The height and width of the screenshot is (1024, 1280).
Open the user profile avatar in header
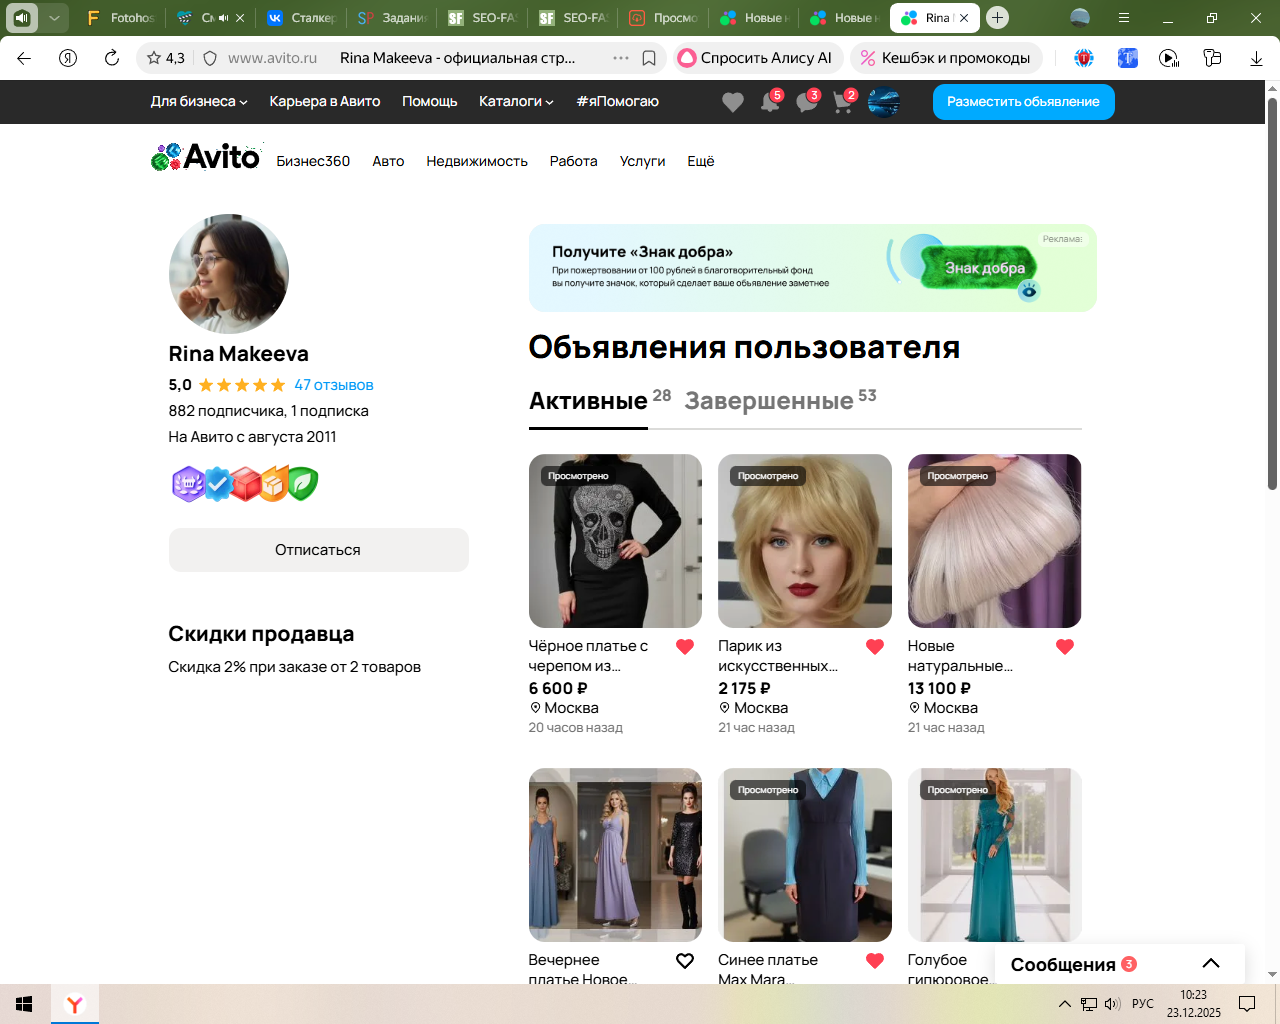(884, 102)
